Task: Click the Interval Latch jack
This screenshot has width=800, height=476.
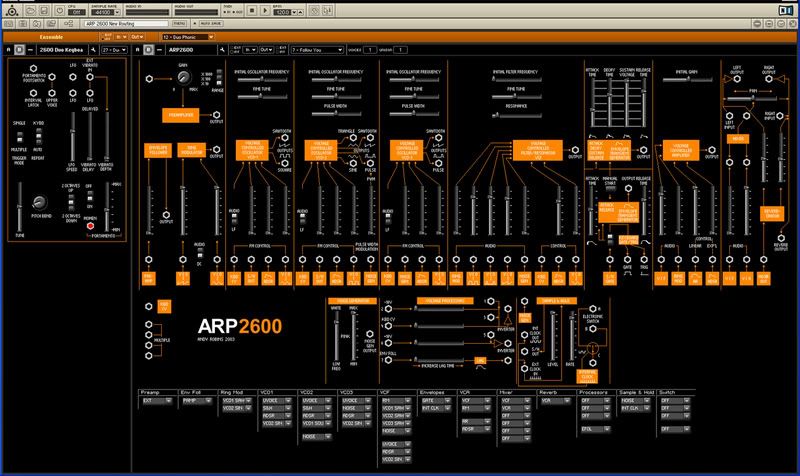Action: [33, 93]
